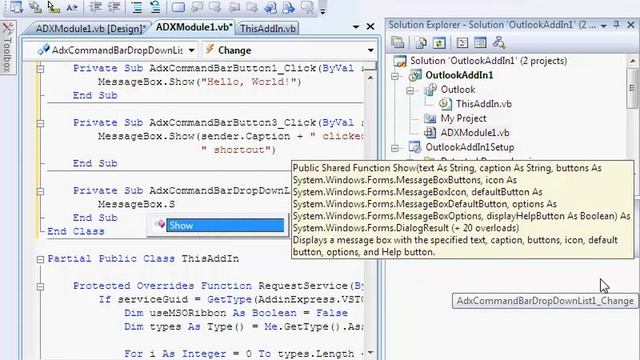Go to the previous bookmark

(x=197, y=7)
